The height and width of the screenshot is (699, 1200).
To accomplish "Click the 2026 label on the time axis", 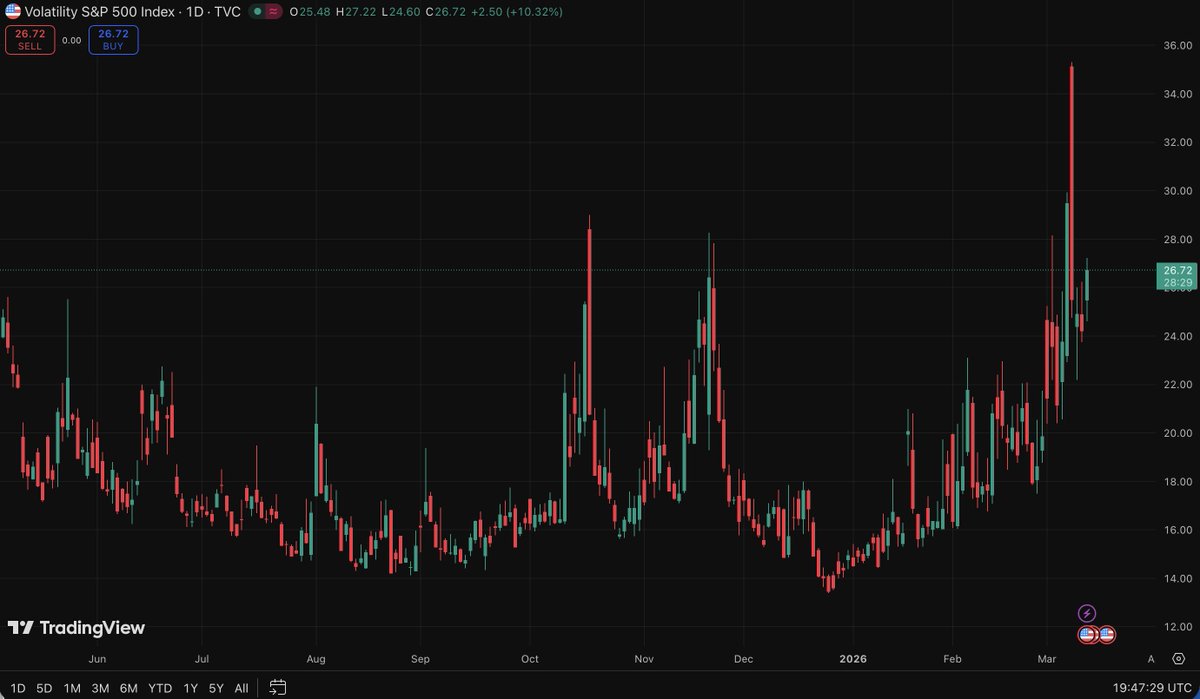I will pyautogui.click(x=853, y=658).
